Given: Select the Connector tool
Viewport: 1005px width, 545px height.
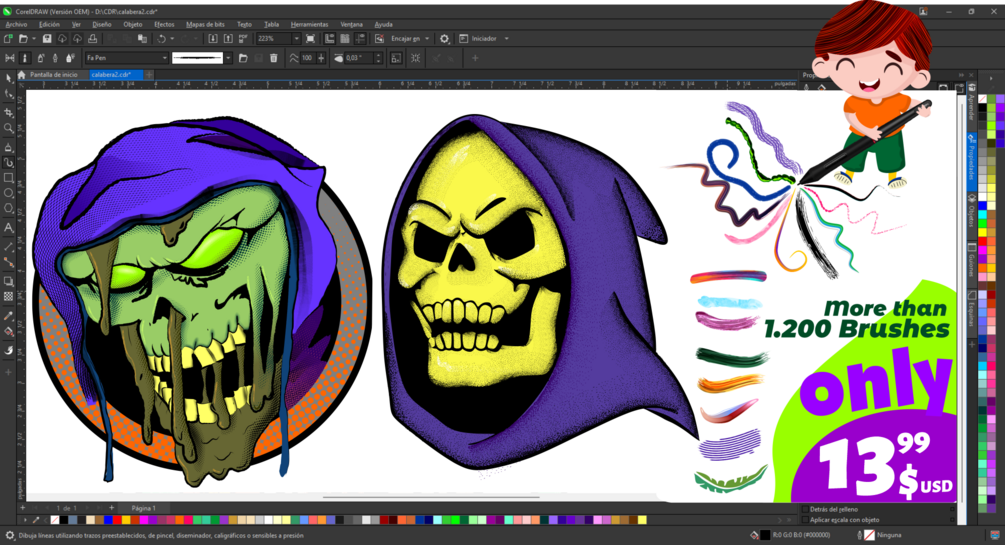Looking at the screenshot, I should [8, 262].
